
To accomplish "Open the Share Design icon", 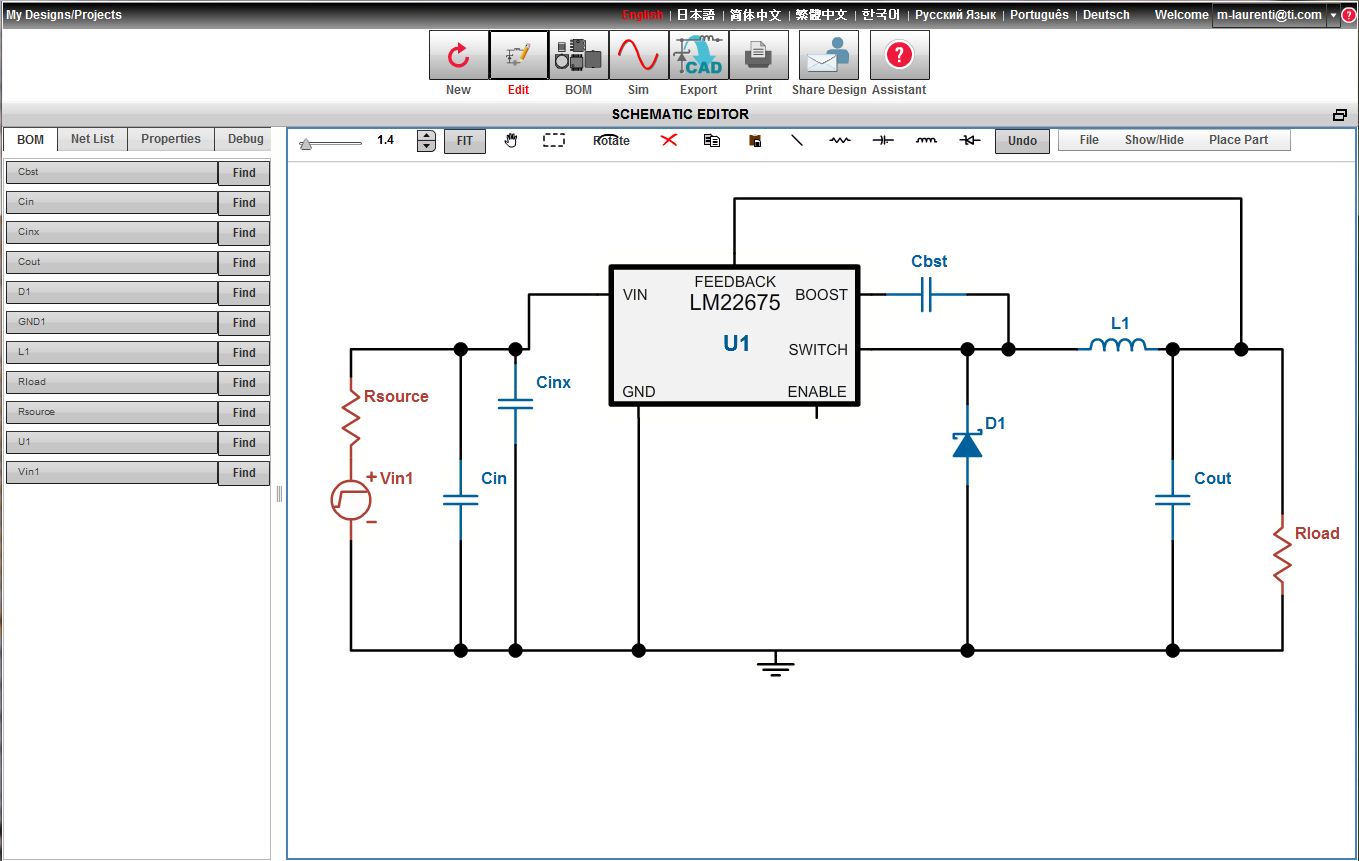I will [828, 55].
